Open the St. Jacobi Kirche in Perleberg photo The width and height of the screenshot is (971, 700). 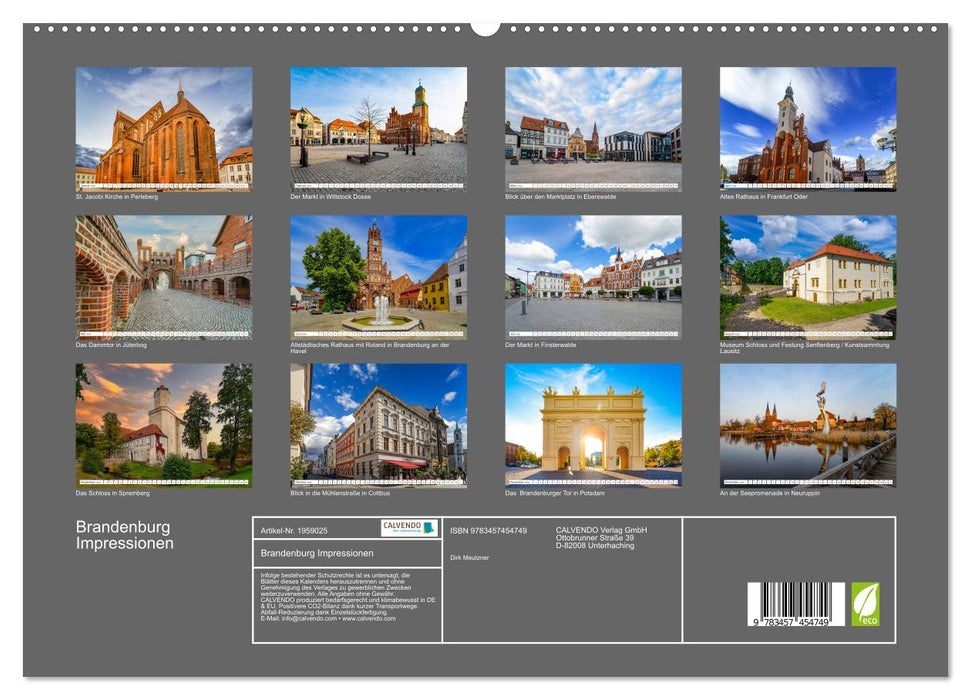pos(163,125)
